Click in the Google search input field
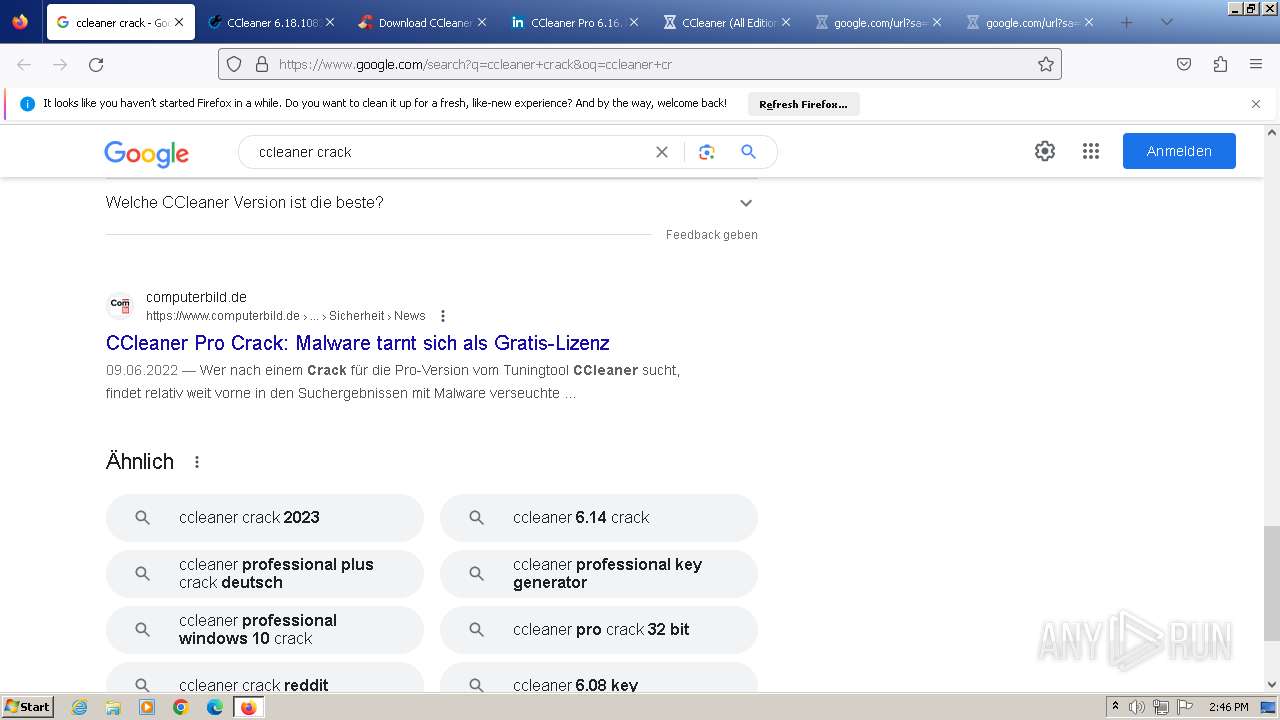The height and width of the screenshot is (720, 1280). [450, 152]
